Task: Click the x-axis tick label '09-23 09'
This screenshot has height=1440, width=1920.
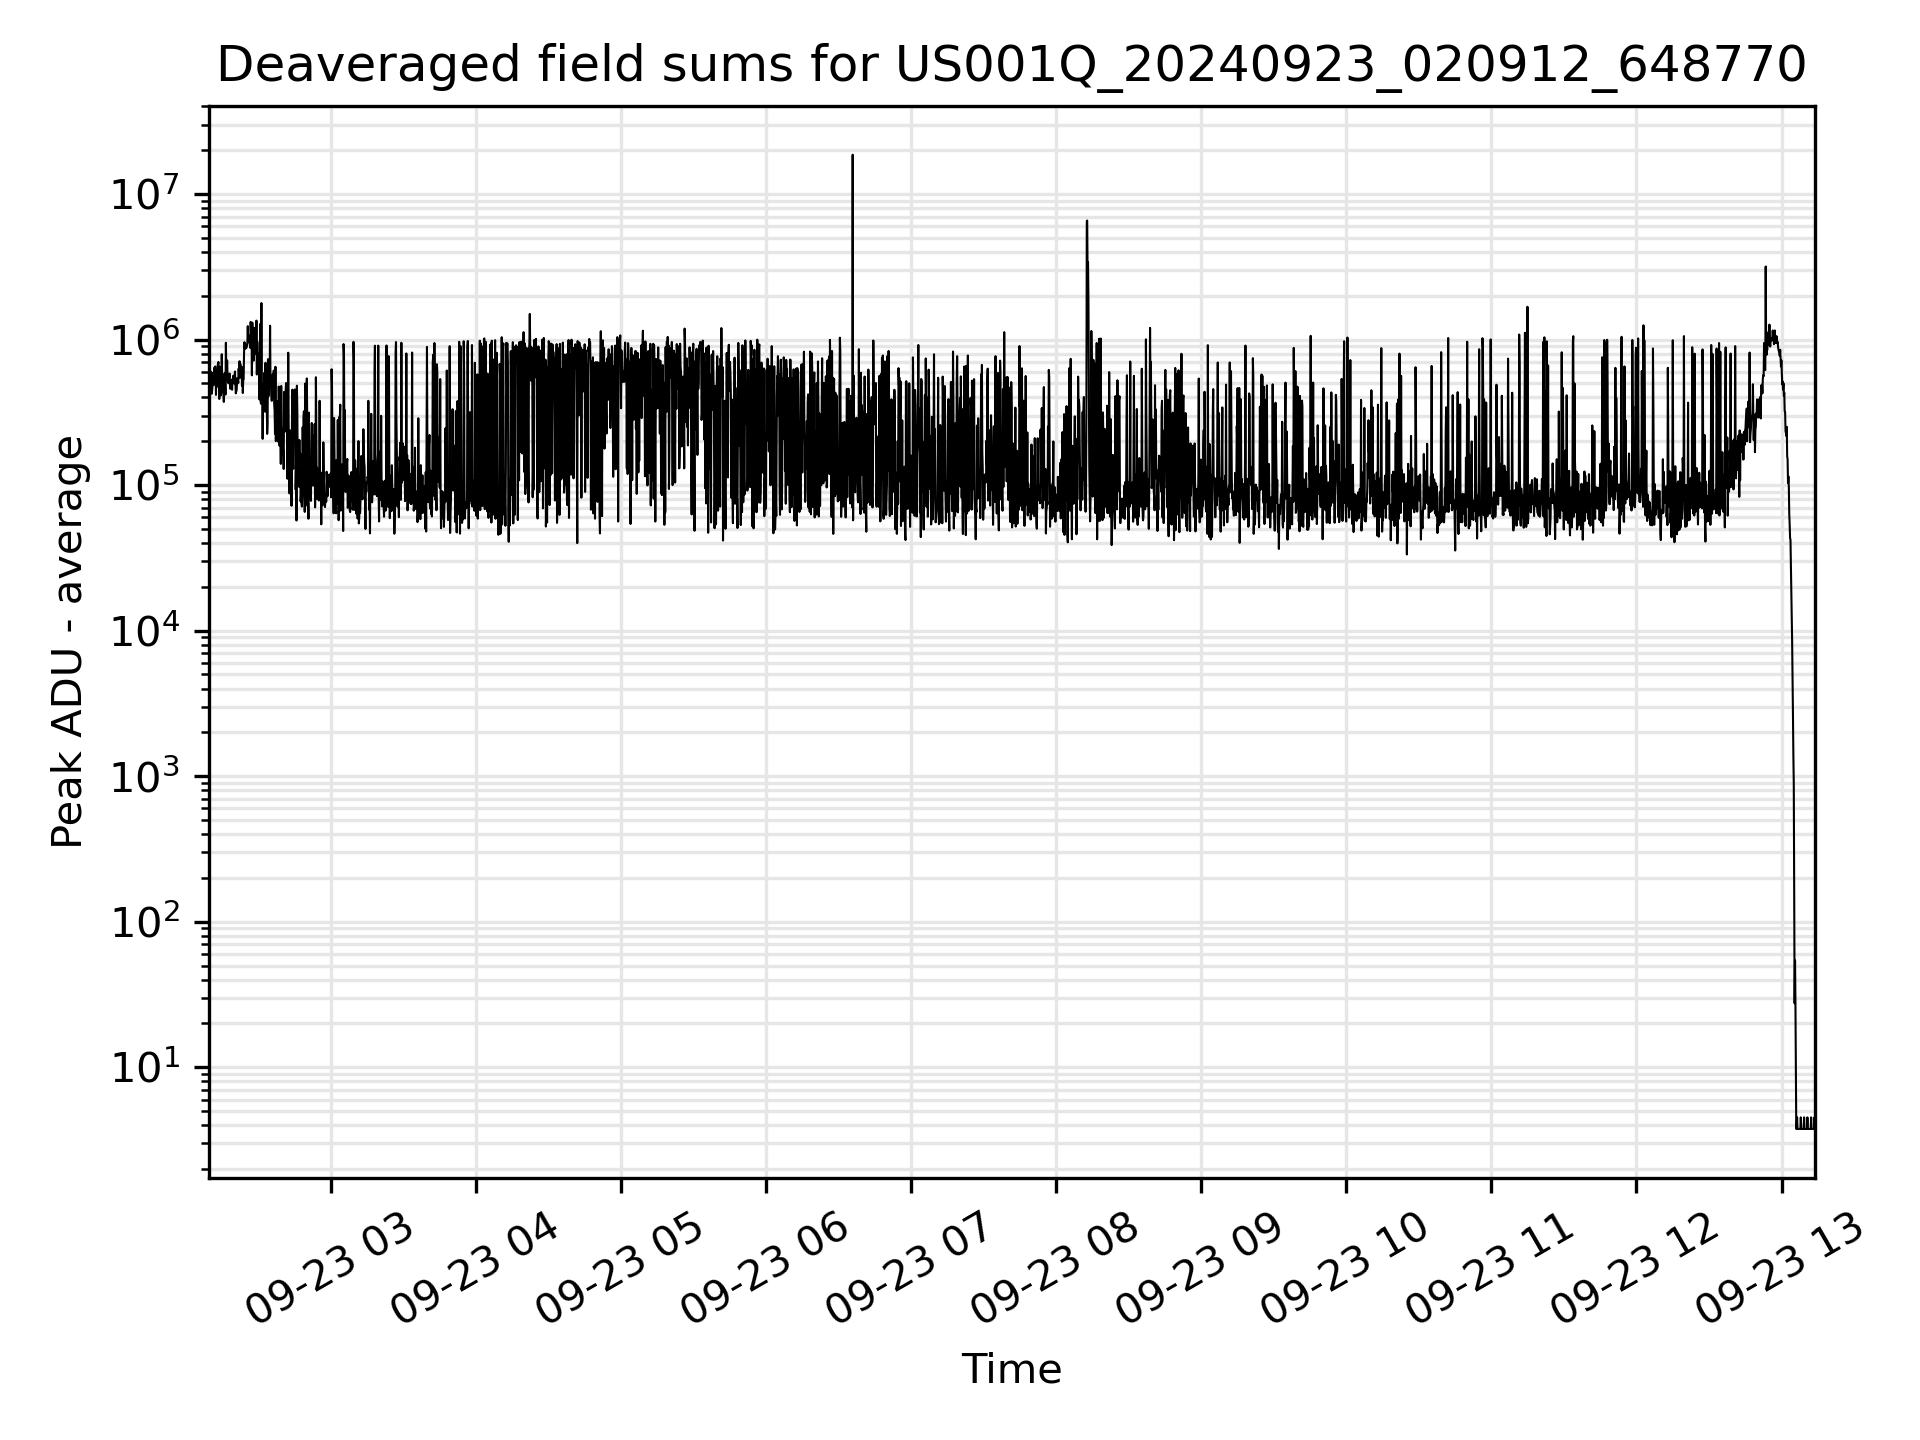Action: [x=1200, y=1270]
